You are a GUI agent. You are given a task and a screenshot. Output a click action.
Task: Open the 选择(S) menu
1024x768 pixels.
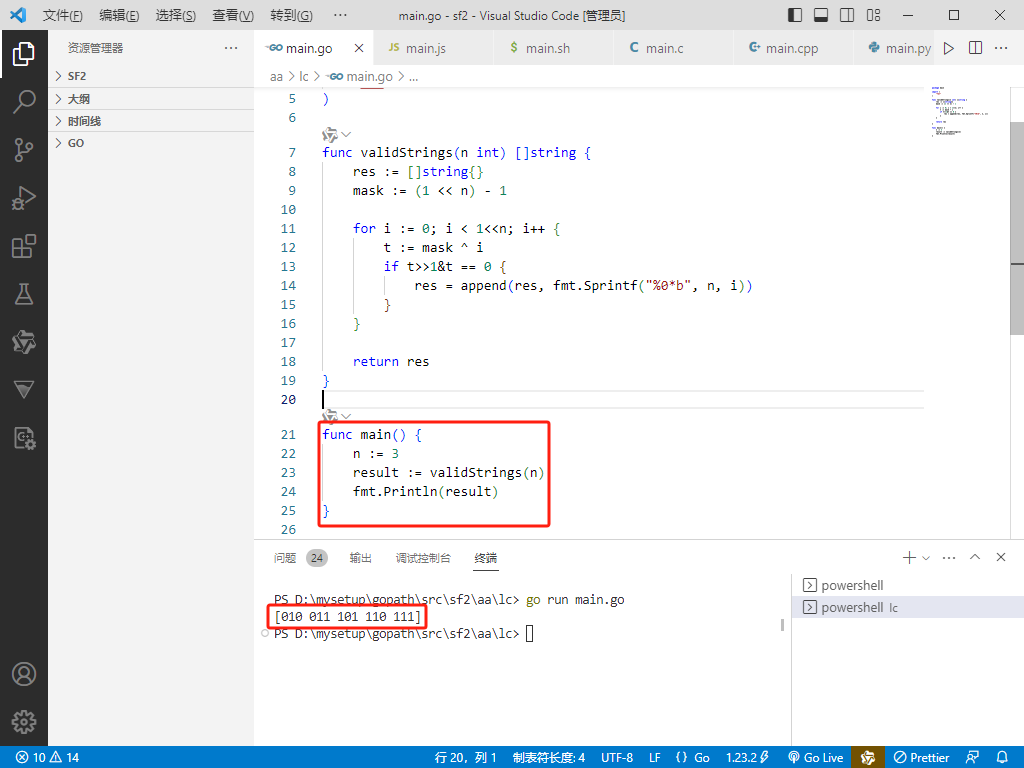(176, 15)
